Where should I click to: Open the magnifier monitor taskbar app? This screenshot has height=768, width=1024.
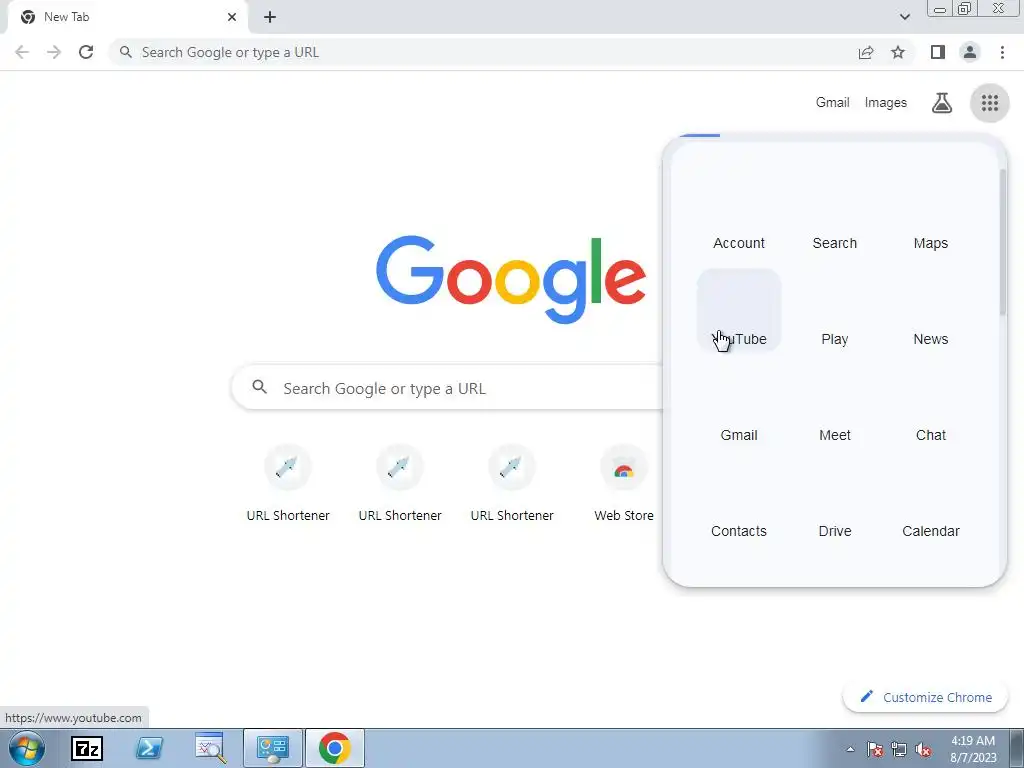pos(211,748)
